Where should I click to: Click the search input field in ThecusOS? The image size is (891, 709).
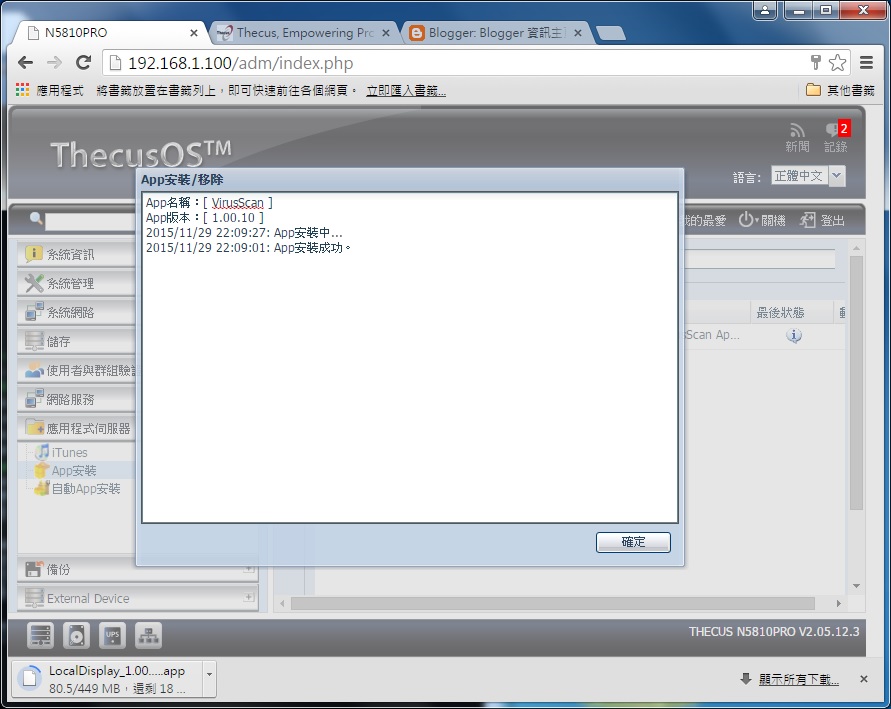(91, 221)
